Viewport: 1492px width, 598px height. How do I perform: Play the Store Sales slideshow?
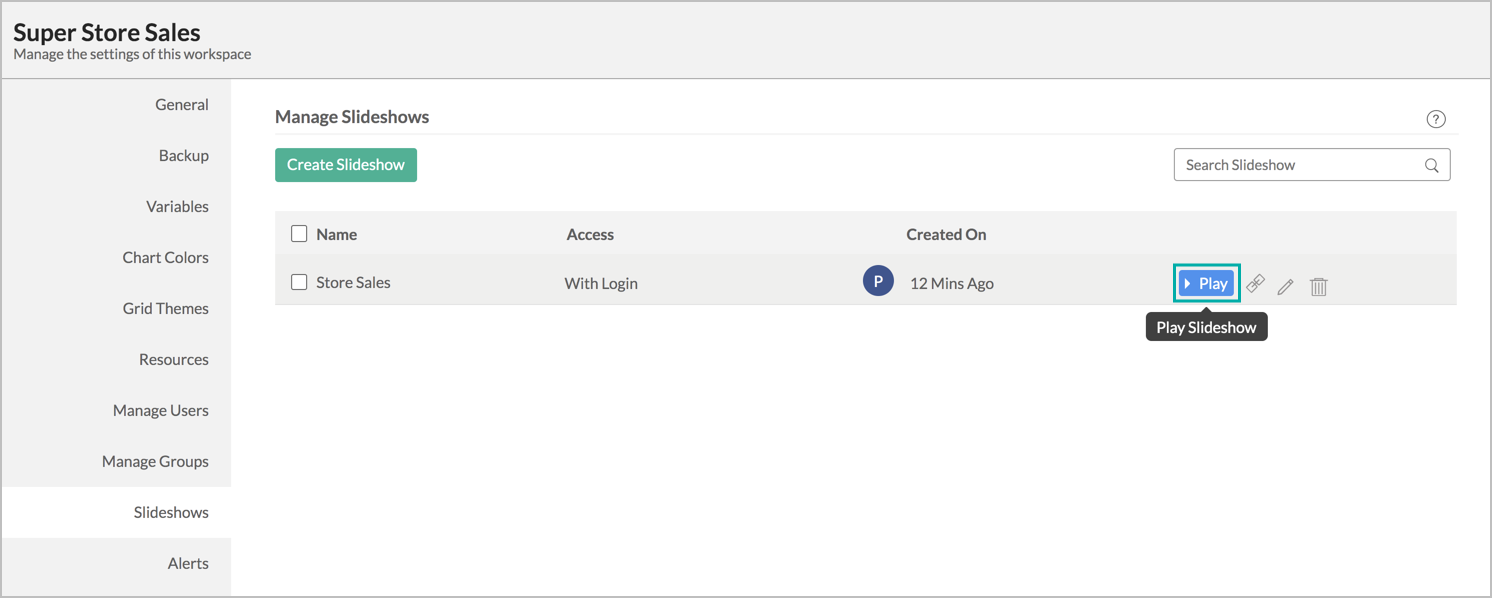pyautogui.click(x=1206, y=284)
